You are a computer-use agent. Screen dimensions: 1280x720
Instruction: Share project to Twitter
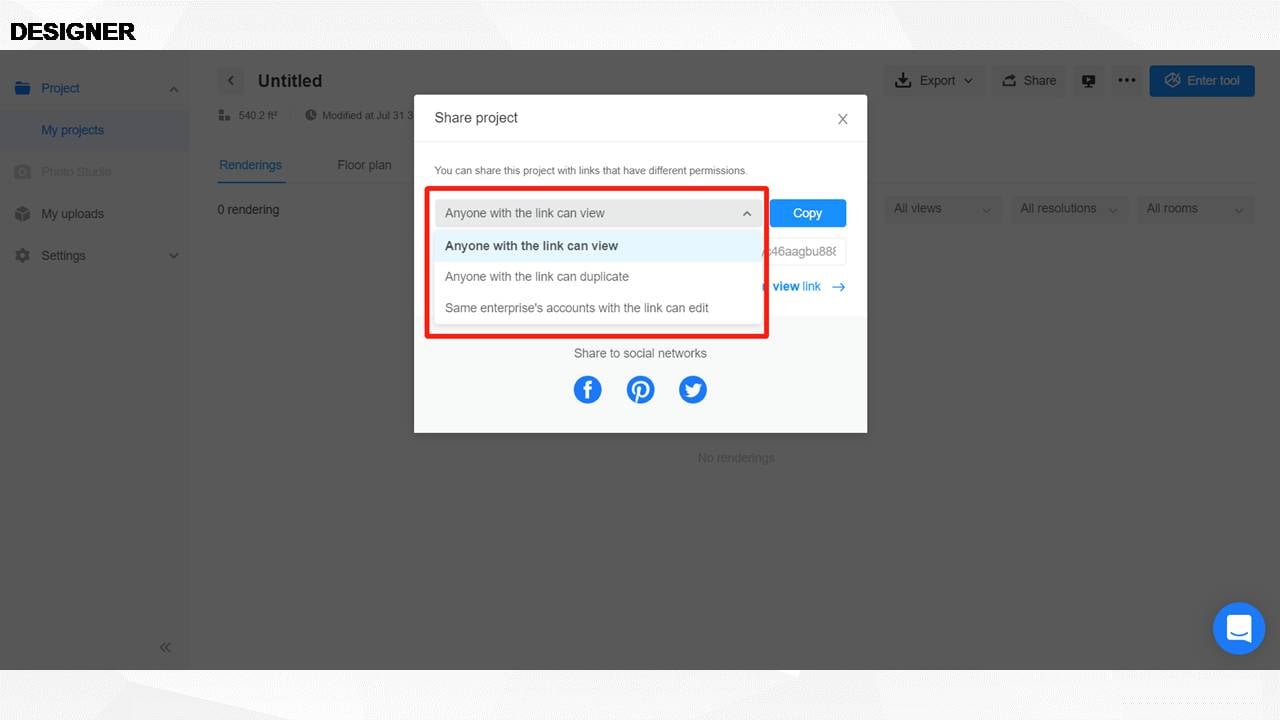[x=693, y=389]
